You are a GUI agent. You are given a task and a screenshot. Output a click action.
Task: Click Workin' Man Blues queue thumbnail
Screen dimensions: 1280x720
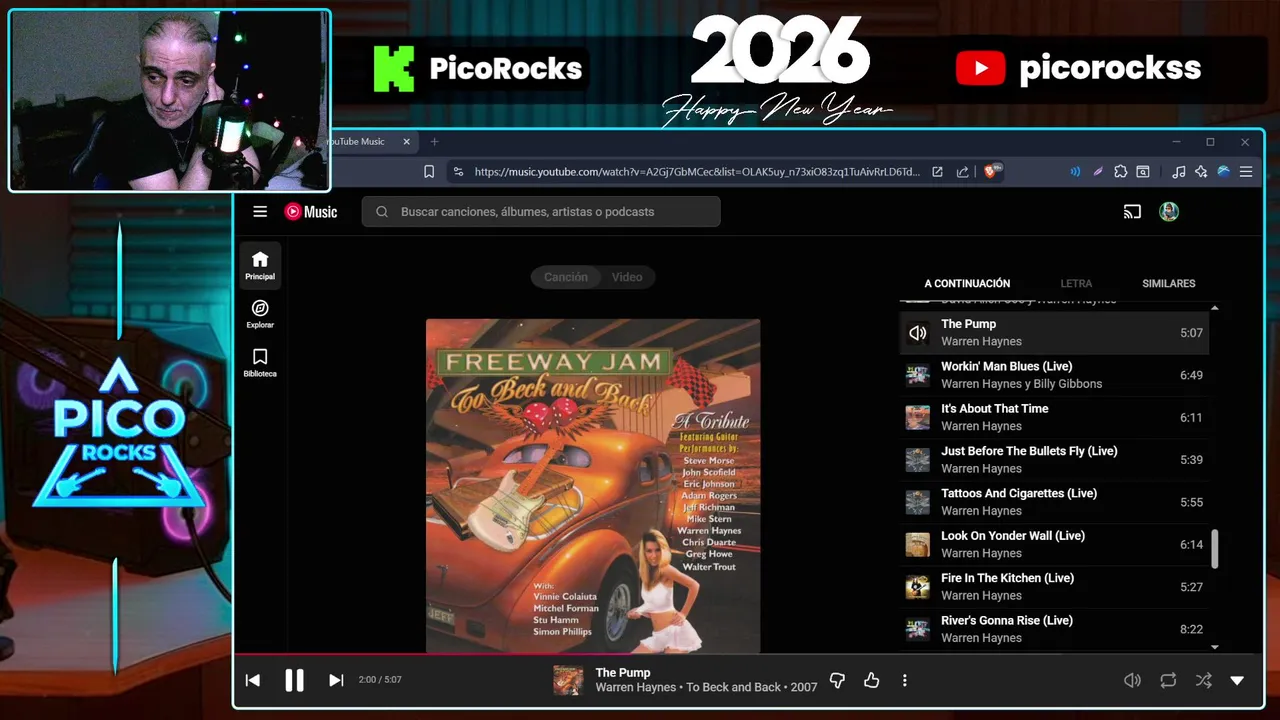pos(918,375)
